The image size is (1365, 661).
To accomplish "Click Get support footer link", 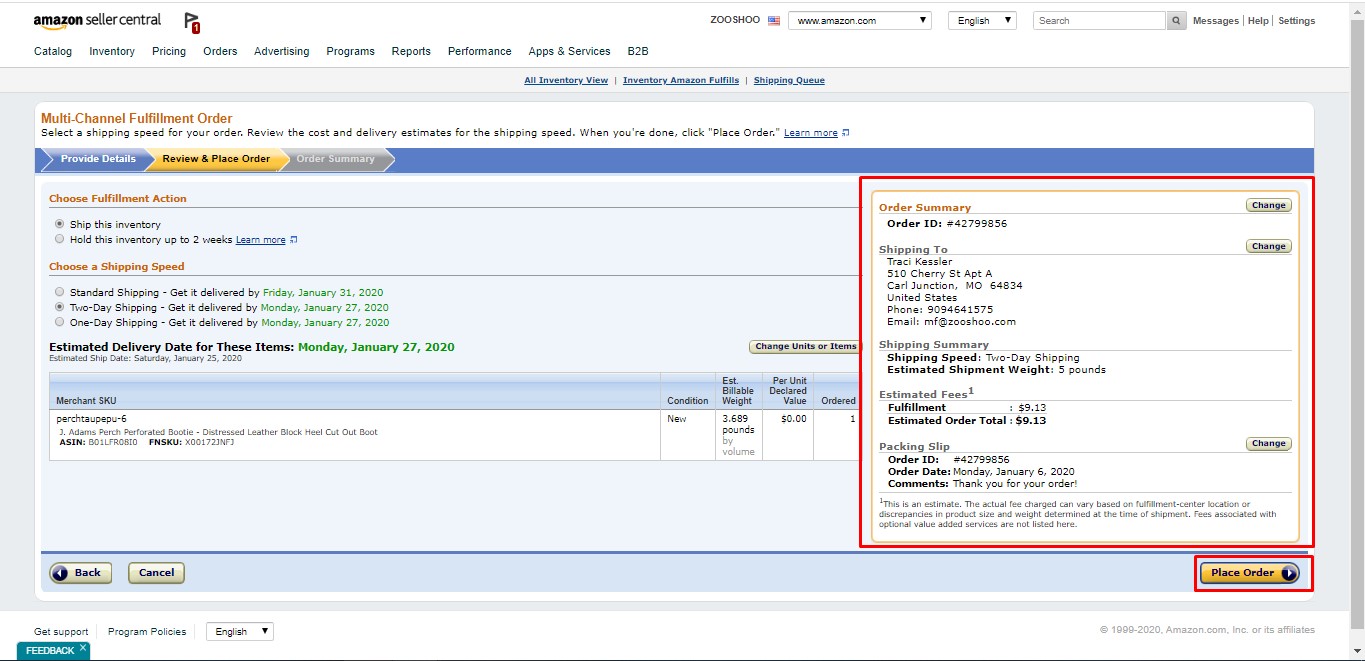I will (61, 632).
